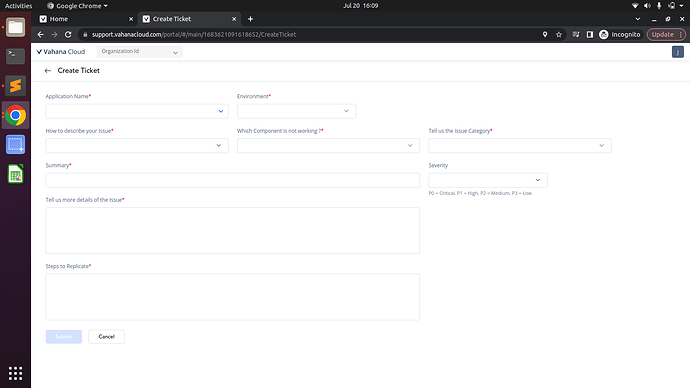Click the browser address bar URL
690x388 pixels.
coord(194,34)
